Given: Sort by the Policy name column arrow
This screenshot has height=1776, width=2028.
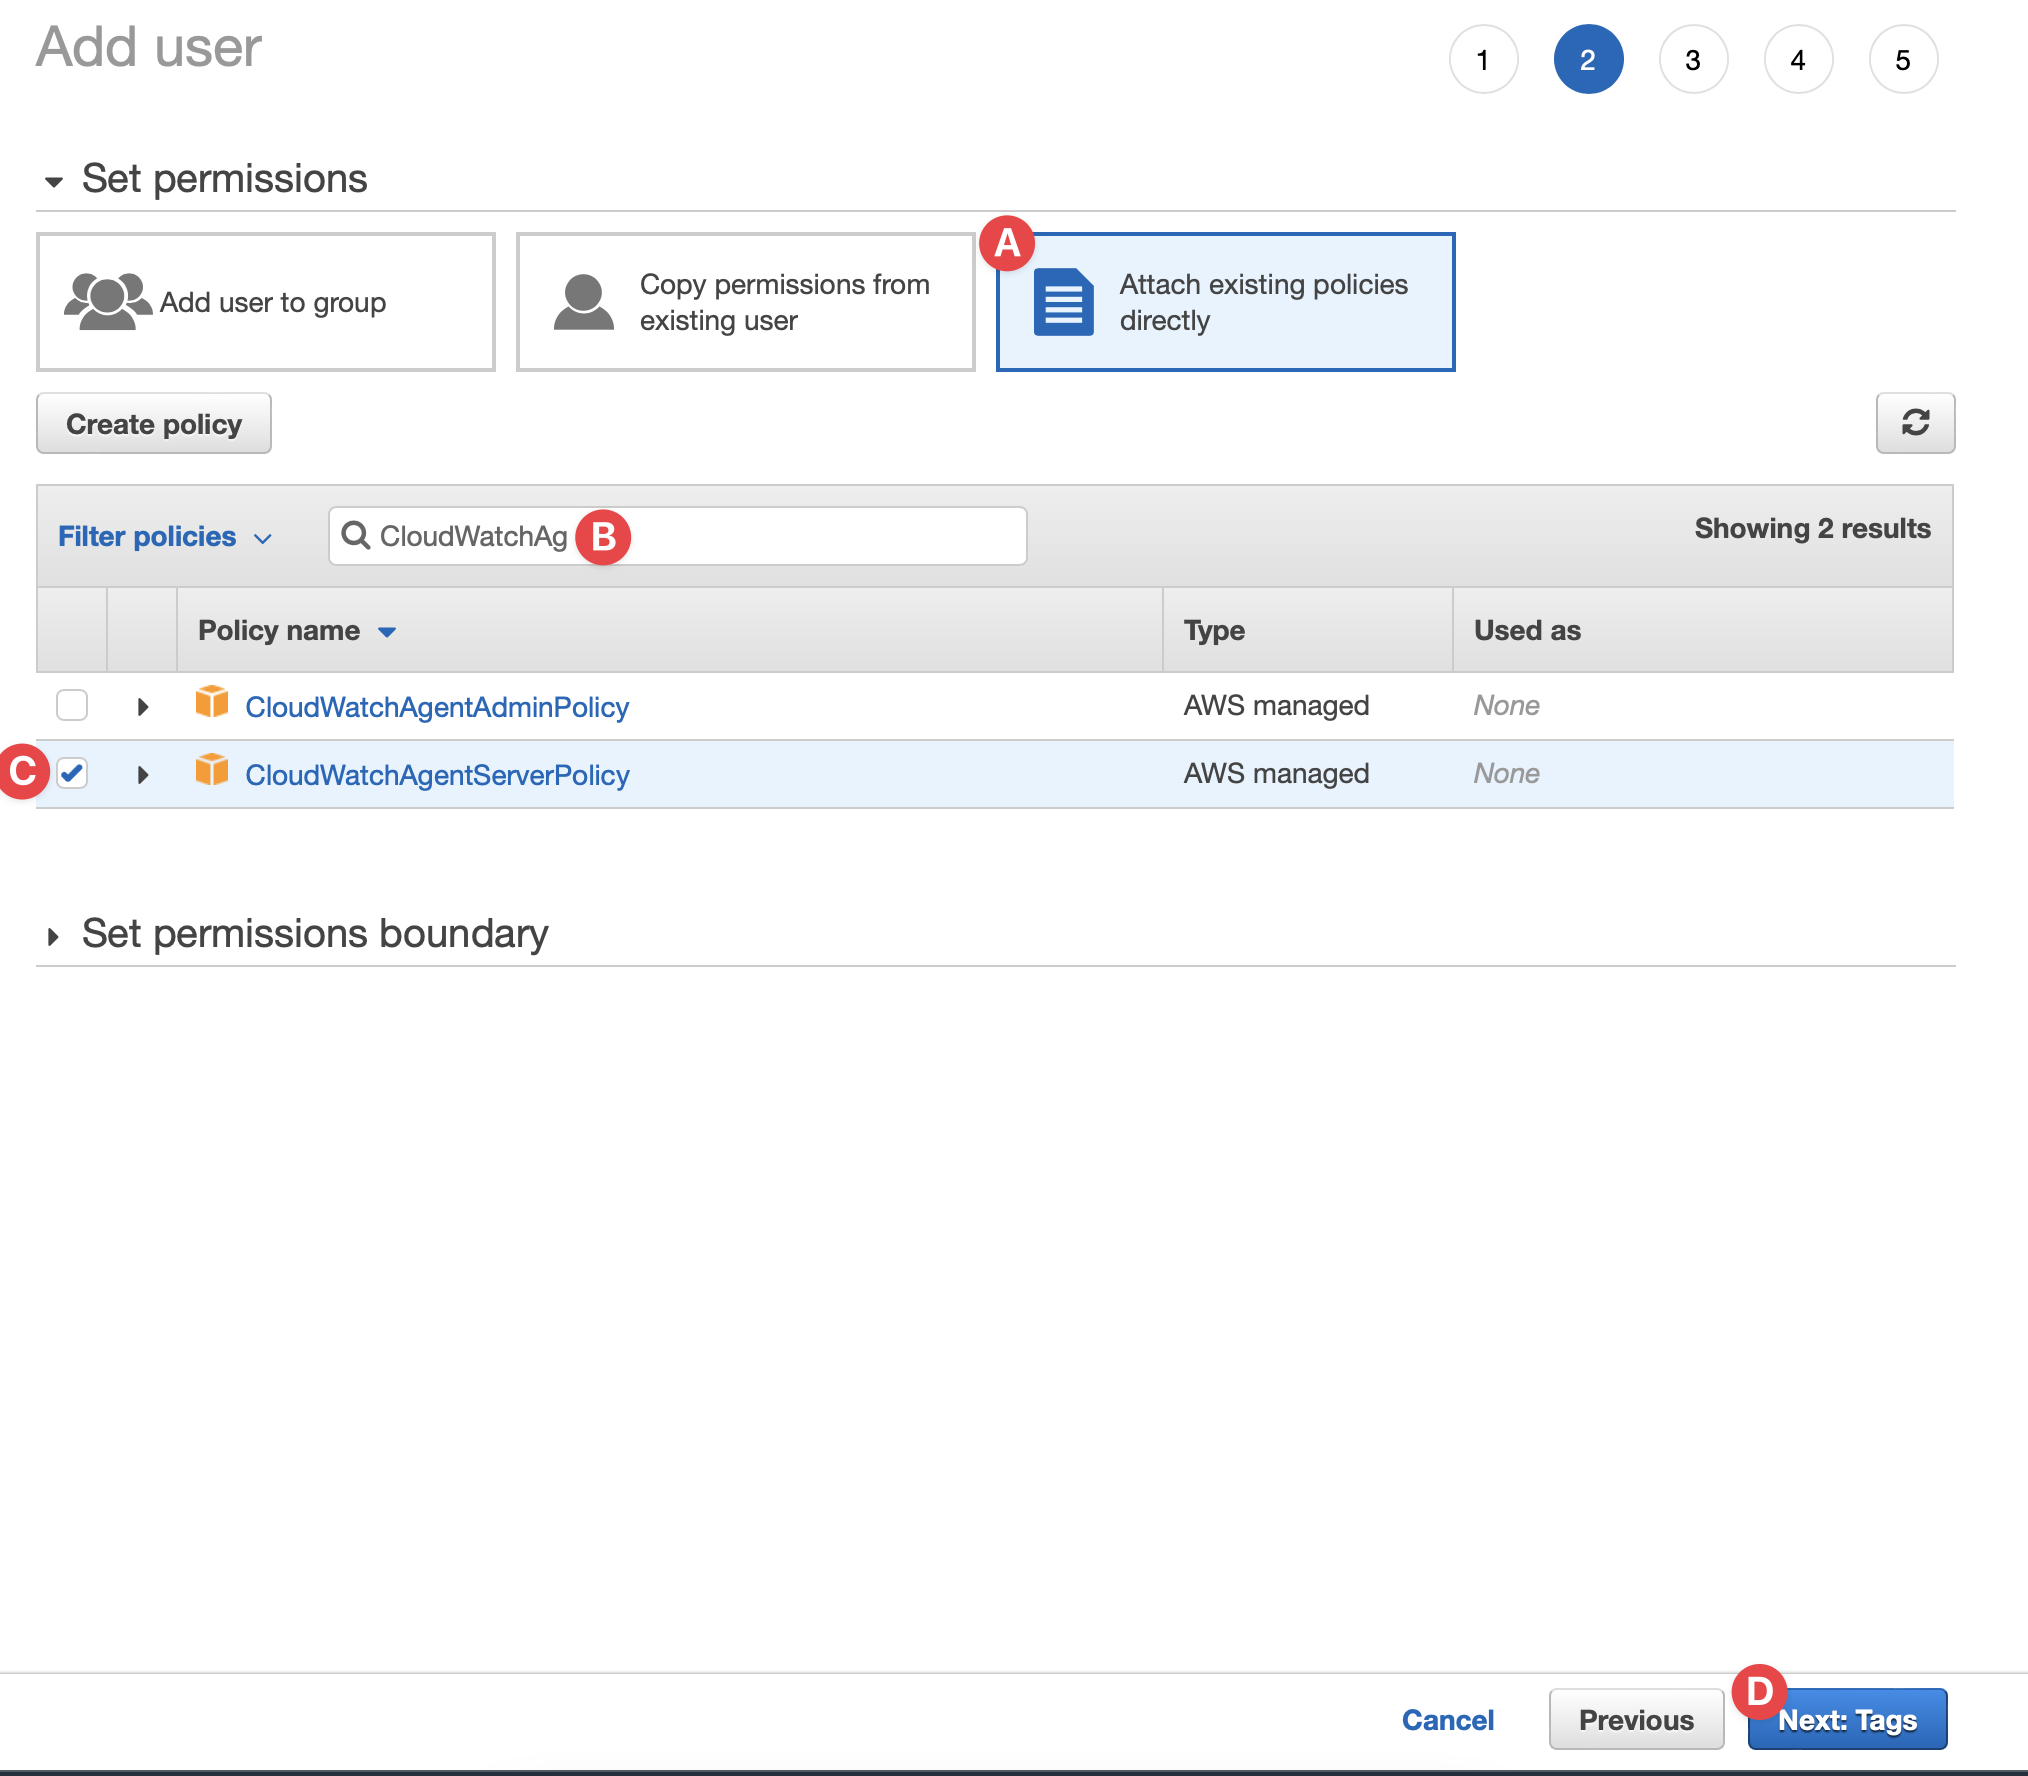Looking at the screenshot, I should coord(387,632).
